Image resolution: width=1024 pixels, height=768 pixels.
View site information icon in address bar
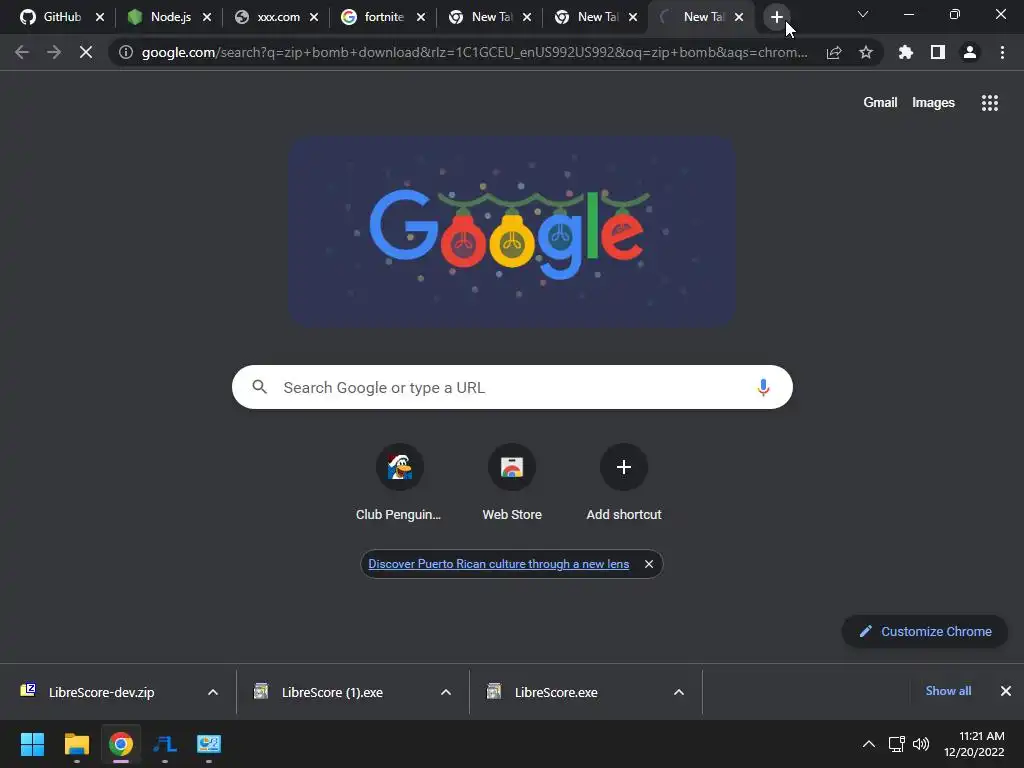pos(126,52)
